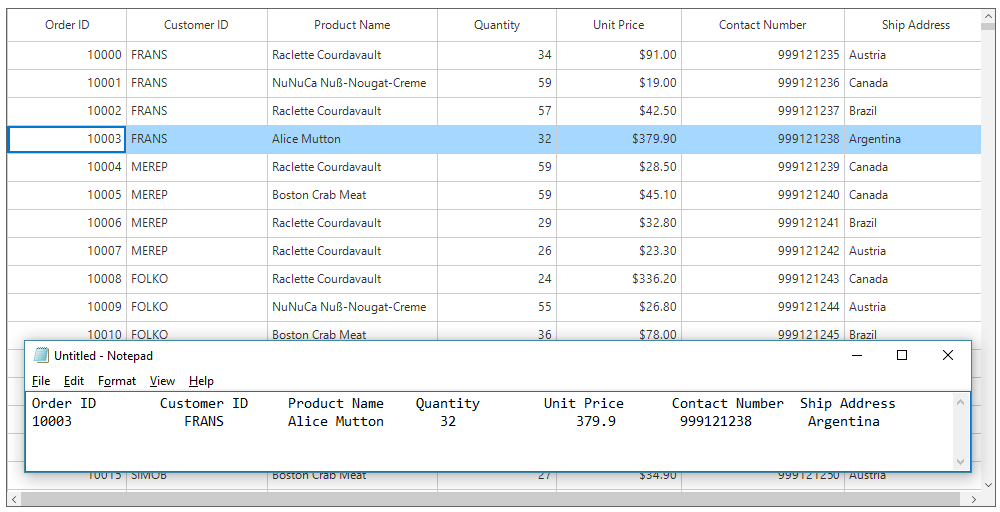This screenshot has height=512, width=1000.
Task: Minimize the Notepad window
Action: coord(857,355)
